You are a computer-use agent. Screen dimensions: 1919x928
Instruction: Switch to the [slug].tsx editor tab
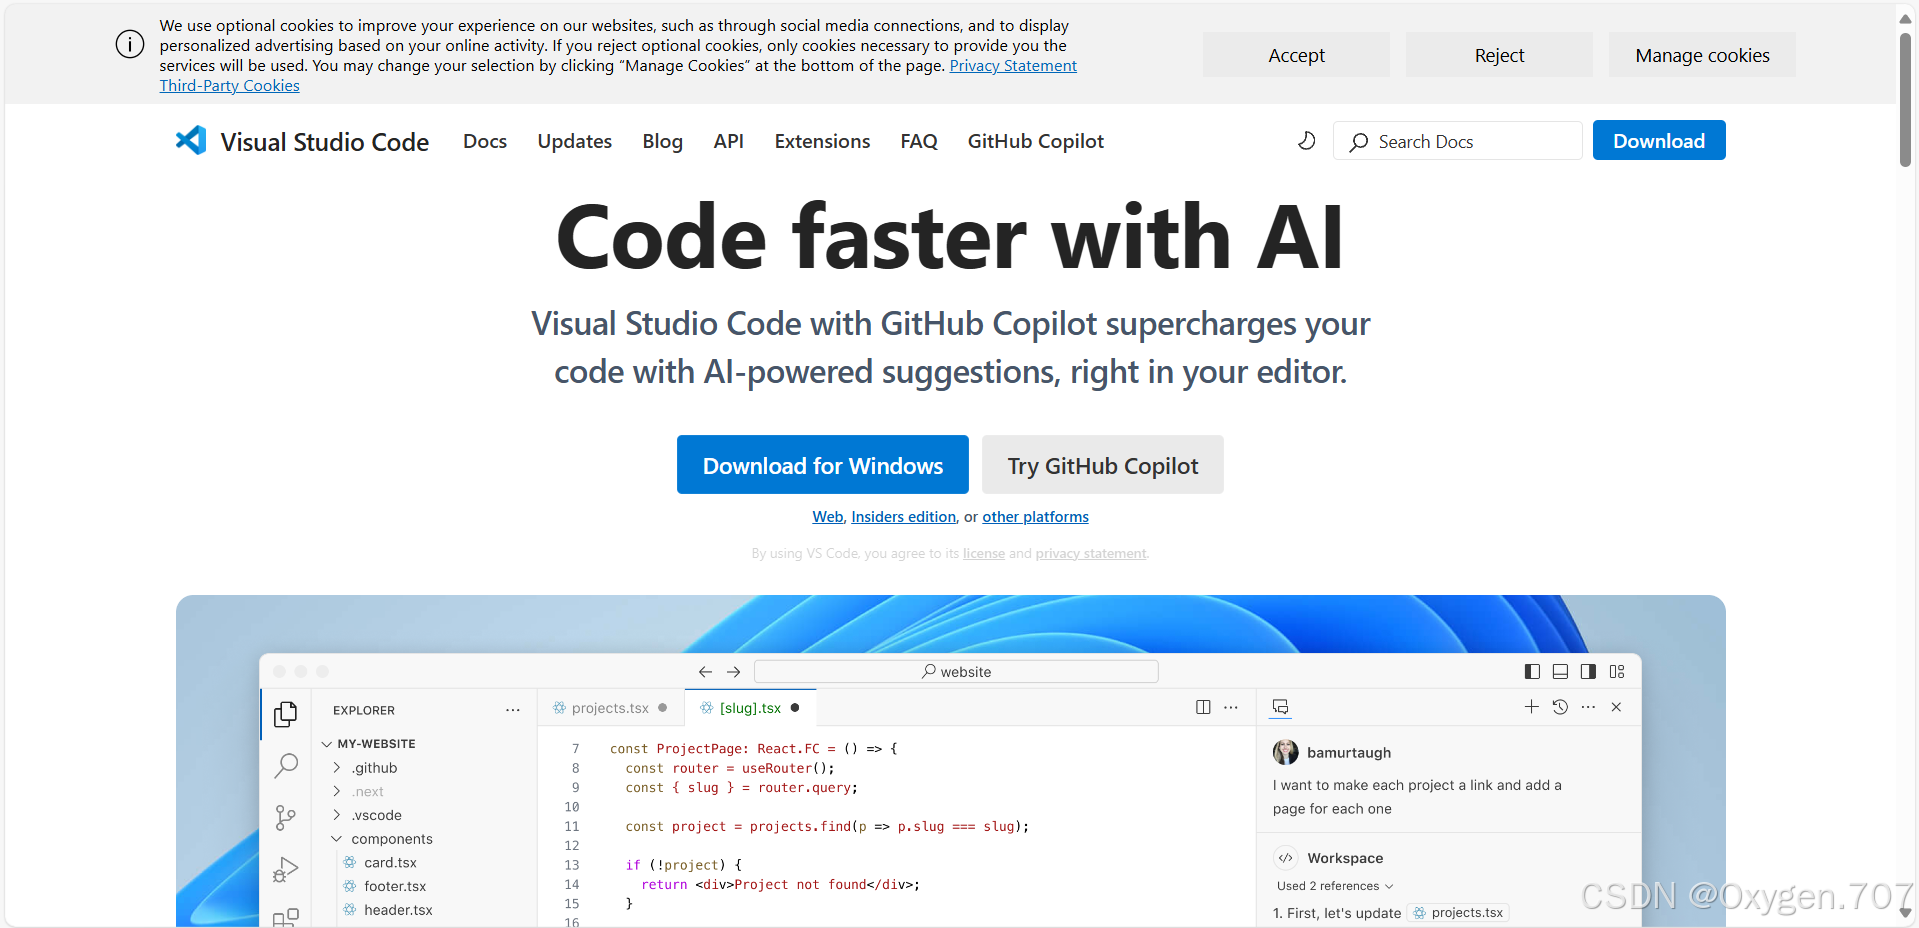751,708
